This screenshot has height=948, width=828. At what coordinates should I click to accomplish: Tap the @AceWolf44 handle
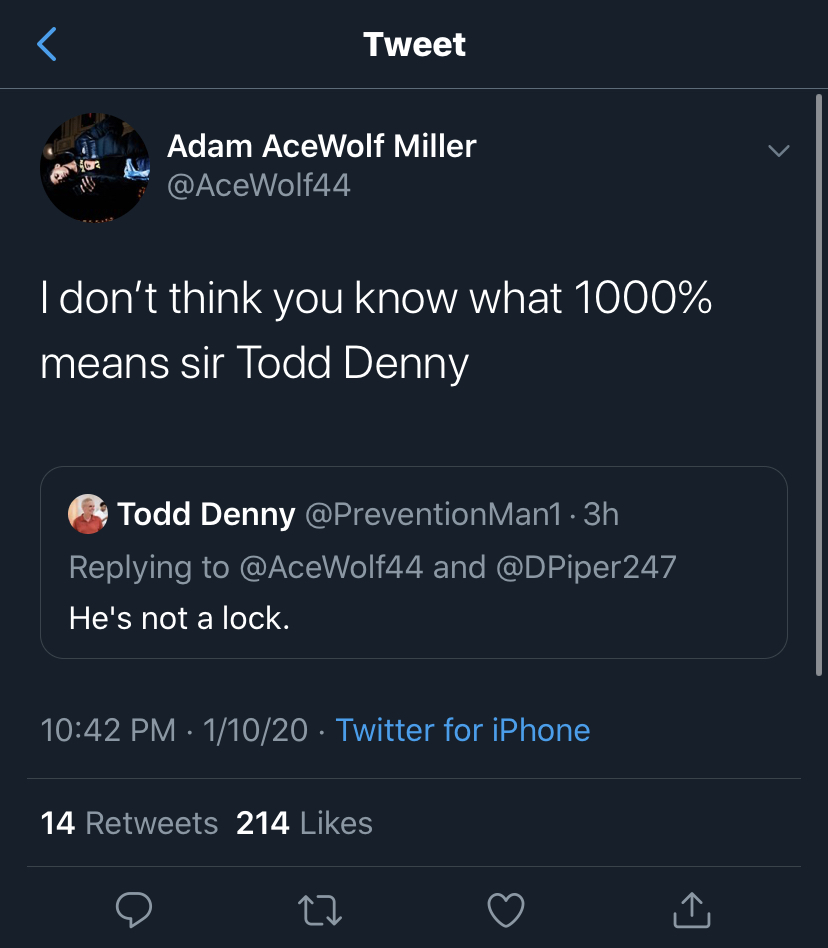[259, 185]
